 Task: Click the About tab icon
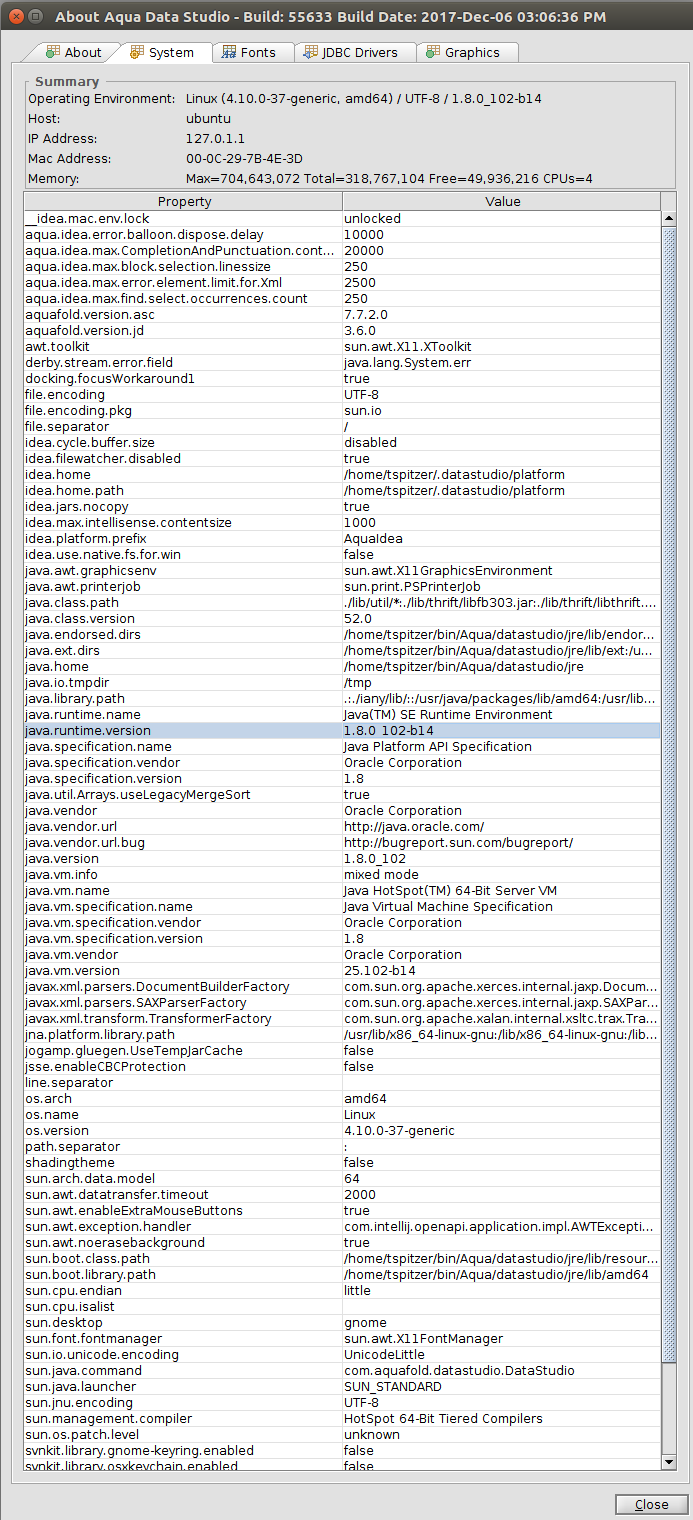52,52
